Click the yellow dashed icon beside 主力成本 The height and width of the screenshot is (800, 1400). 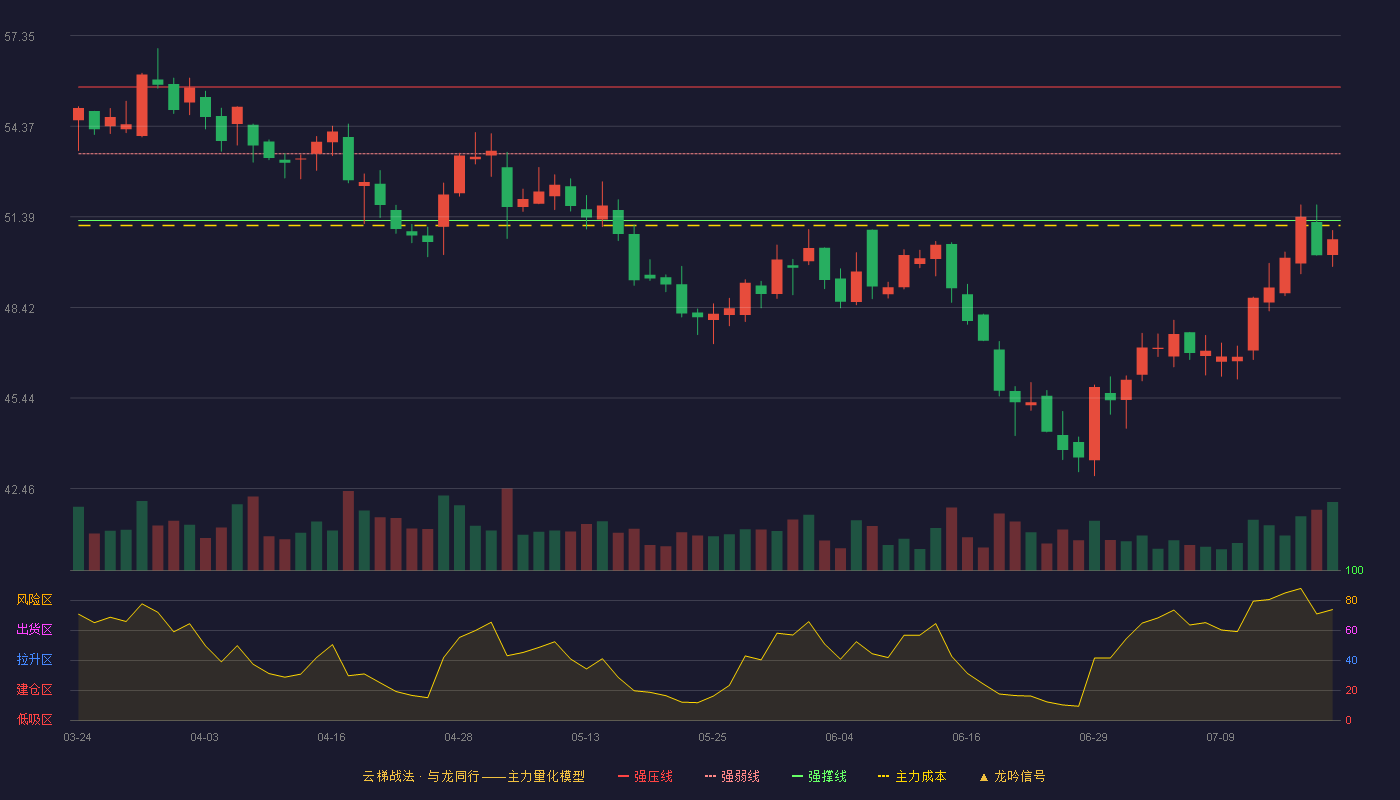point(883,777)
